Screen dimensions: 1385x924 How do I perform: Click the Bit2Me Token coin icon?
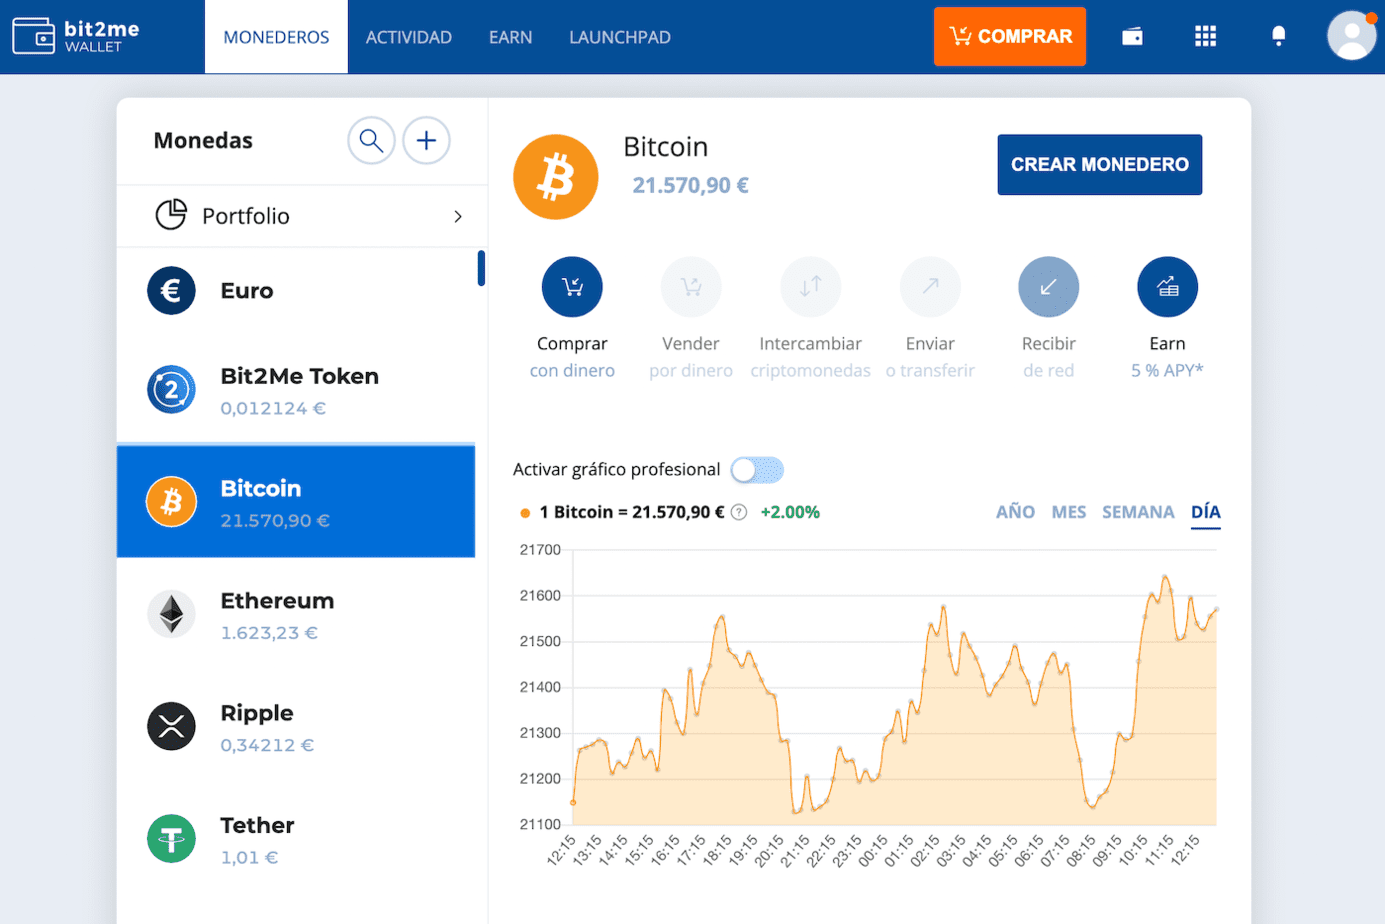pyautogui.click(x=171, y=389)
